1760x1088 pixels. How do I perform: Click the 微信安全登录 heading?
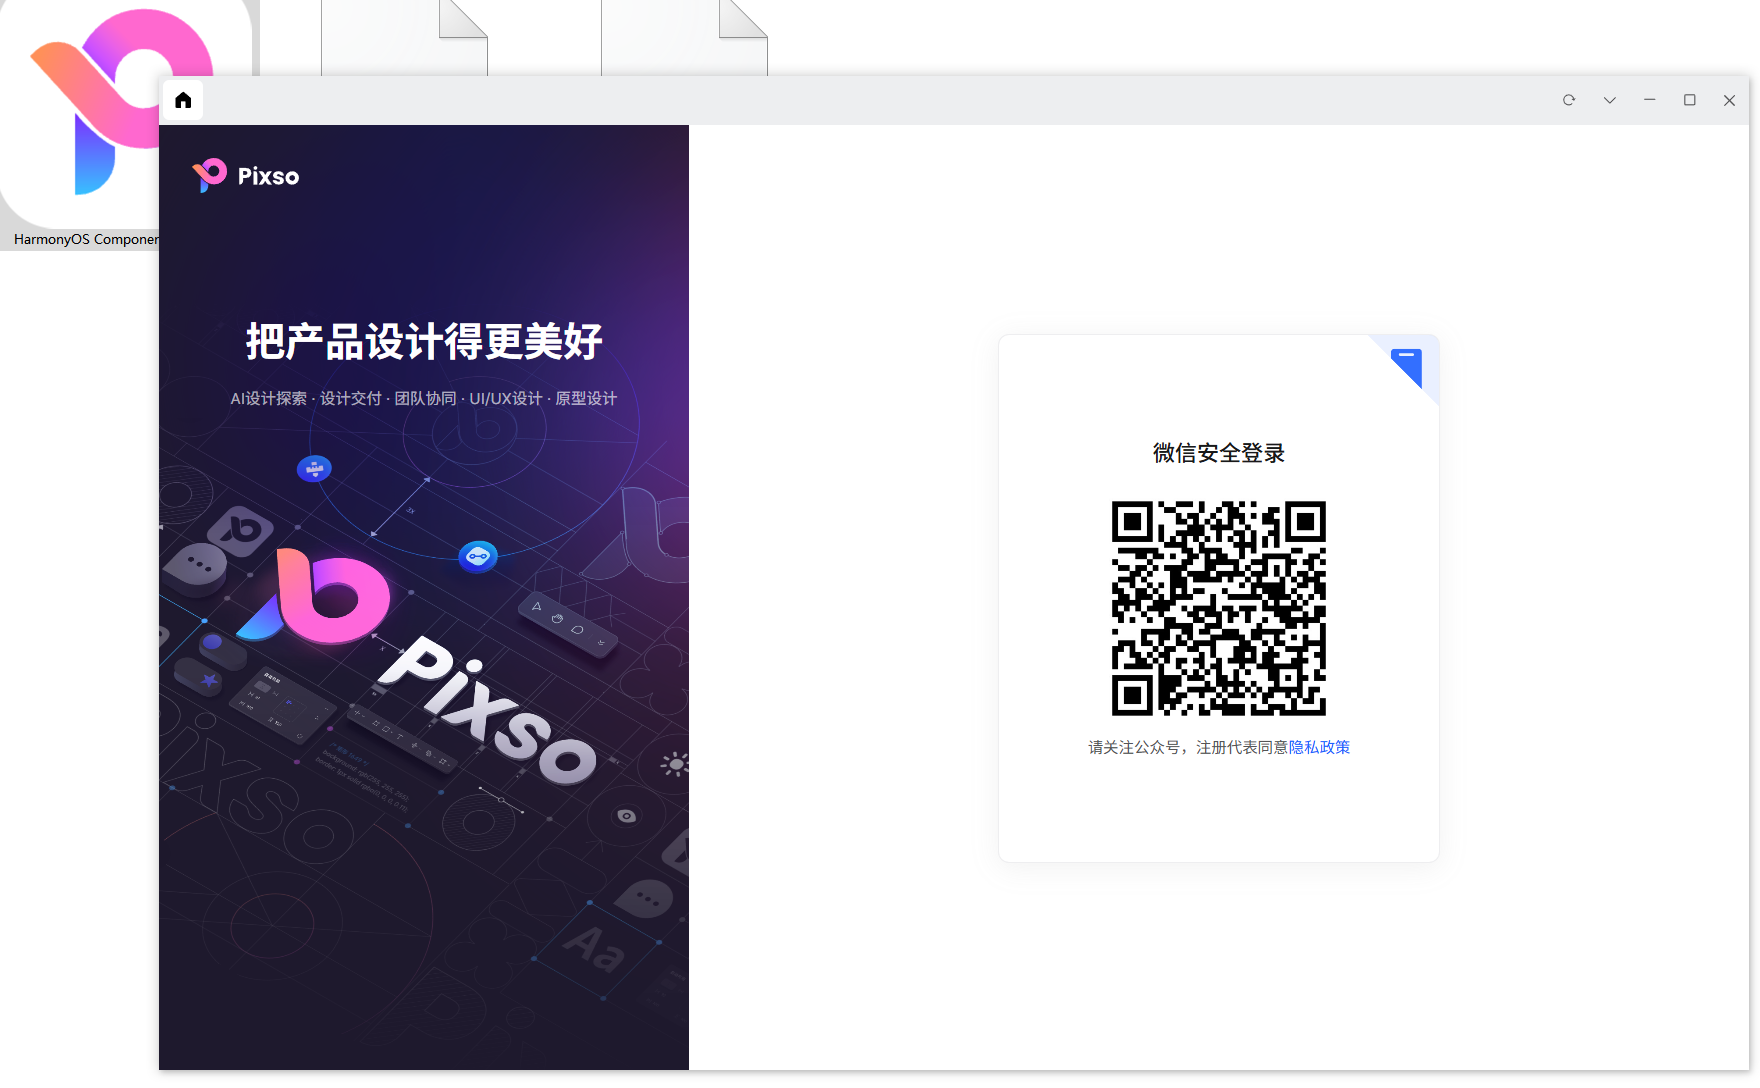[1218, 453]
